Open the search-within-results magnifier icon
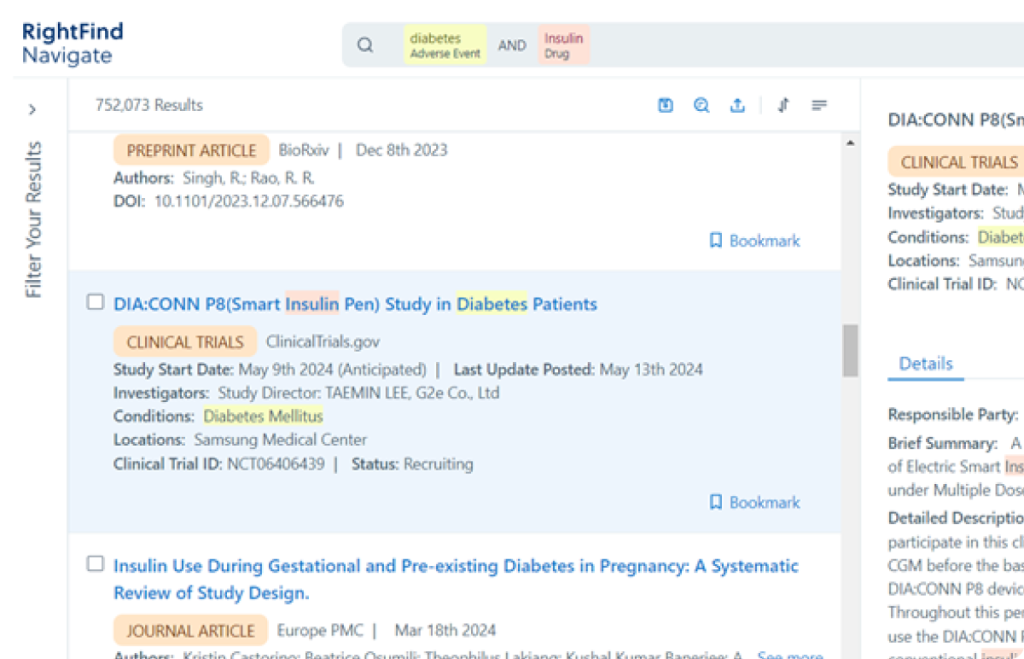This screenshot has width=1024, height=659. [x=701, y=105]
